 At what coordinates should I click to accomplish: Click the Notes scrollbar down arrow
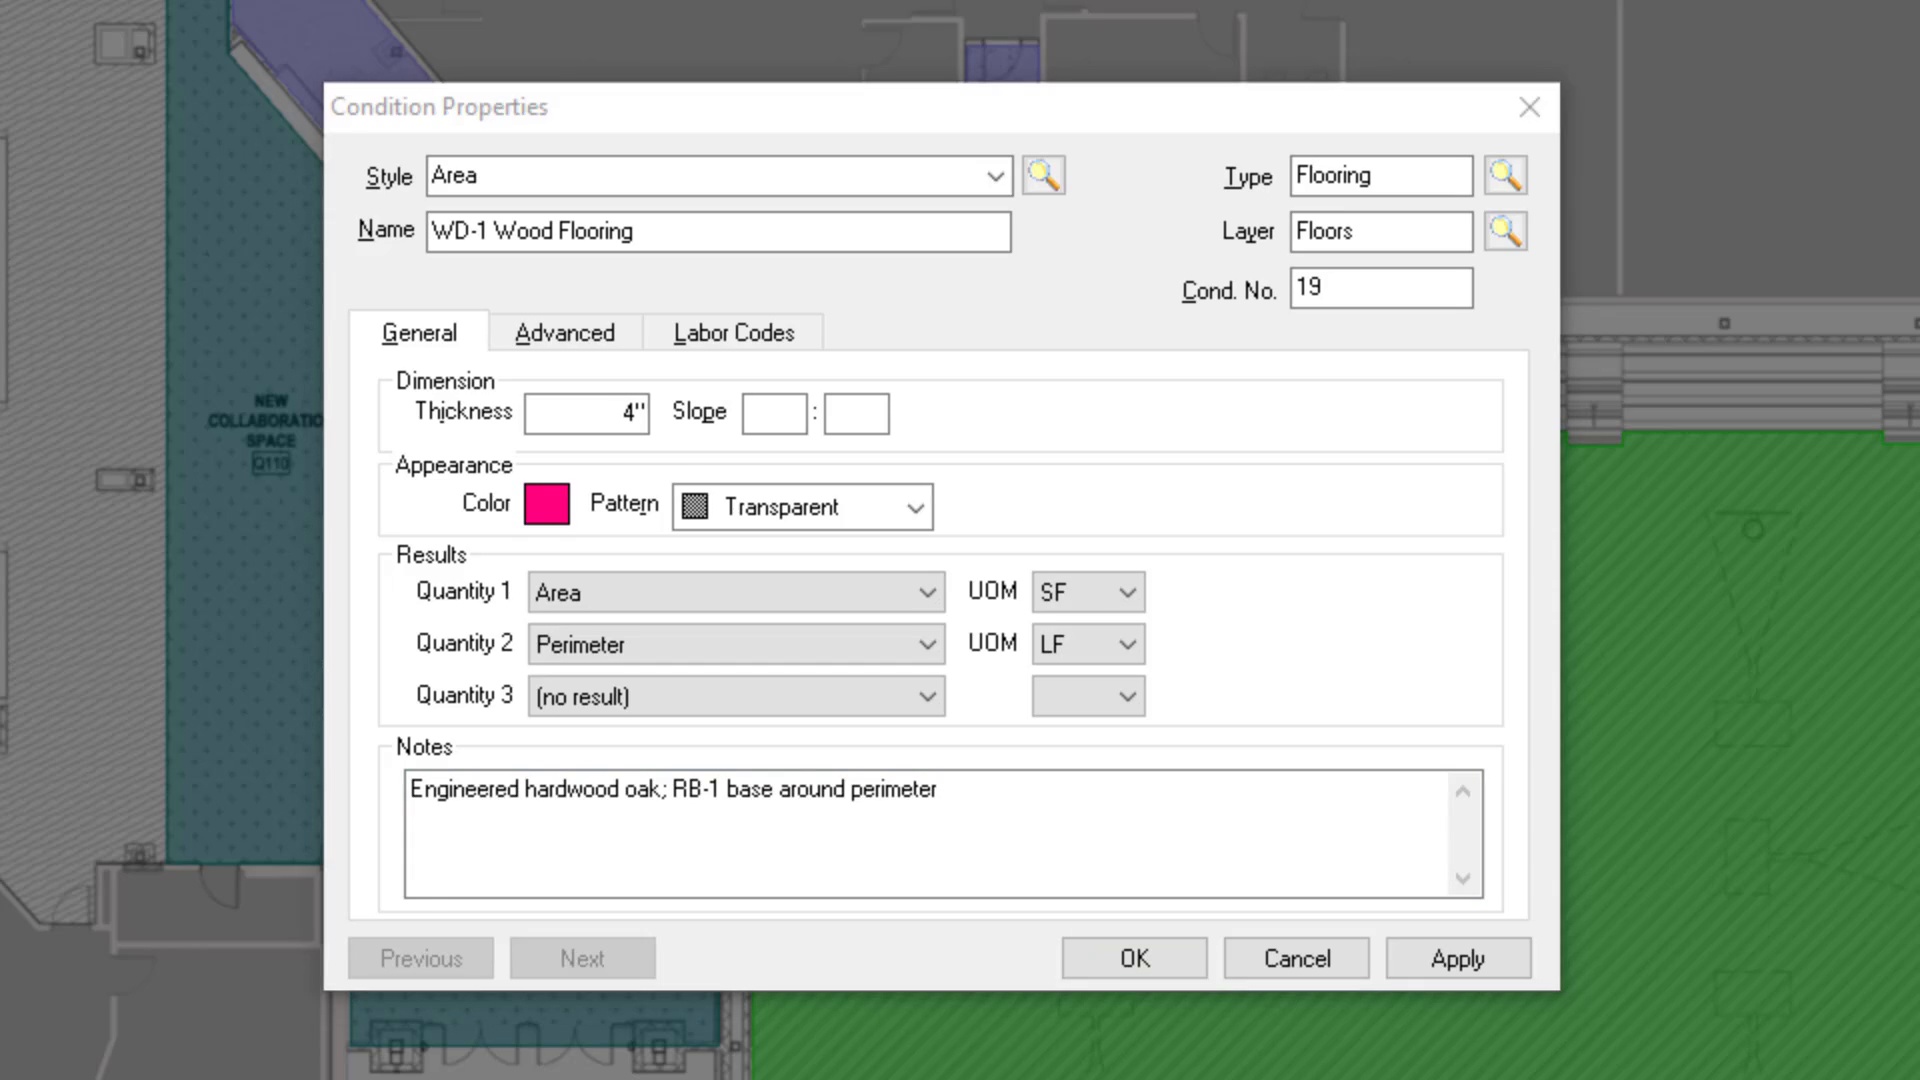[x=1462, y=878]
